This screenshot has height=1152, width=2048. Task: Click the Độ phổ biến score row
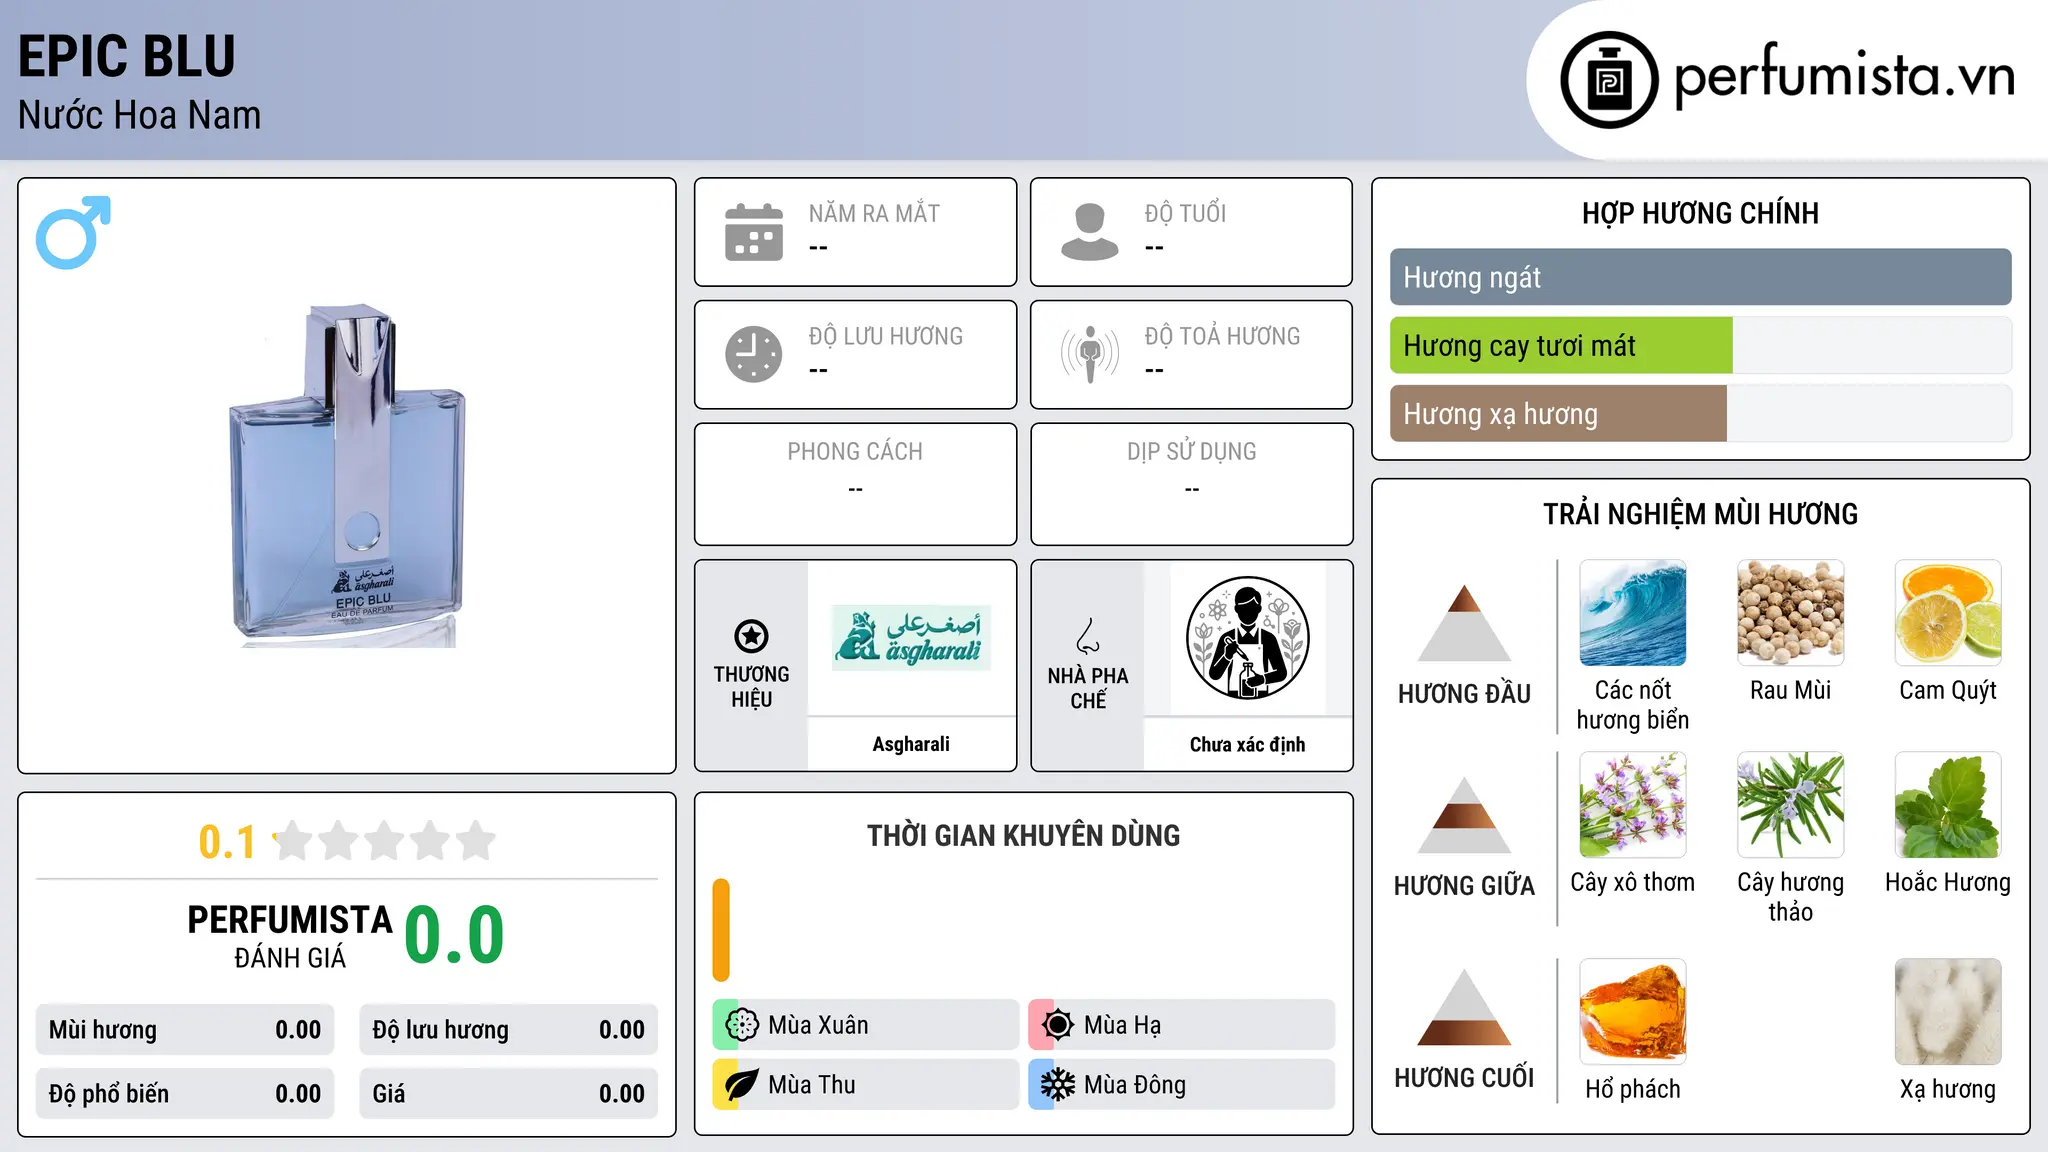tap(185, 1093)
